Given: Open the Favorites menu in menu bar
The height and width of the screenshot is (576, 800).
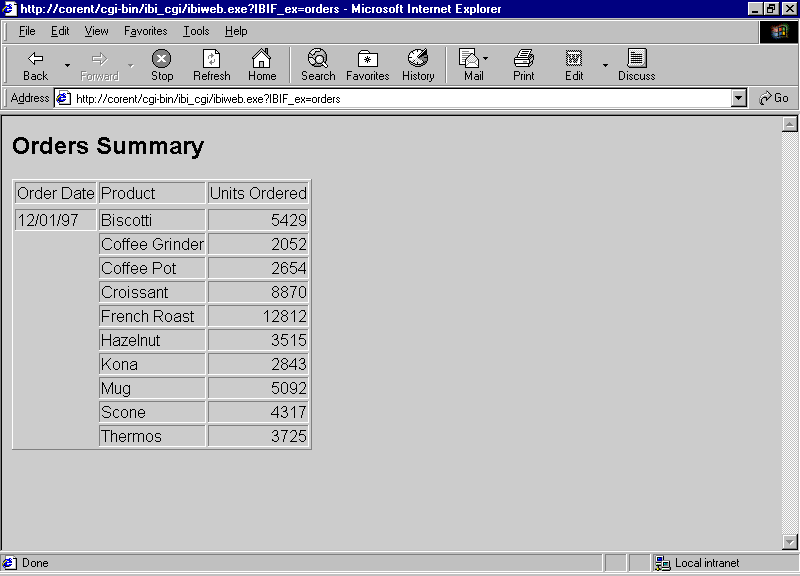Looking at the screenshot, I should (145, 31).
